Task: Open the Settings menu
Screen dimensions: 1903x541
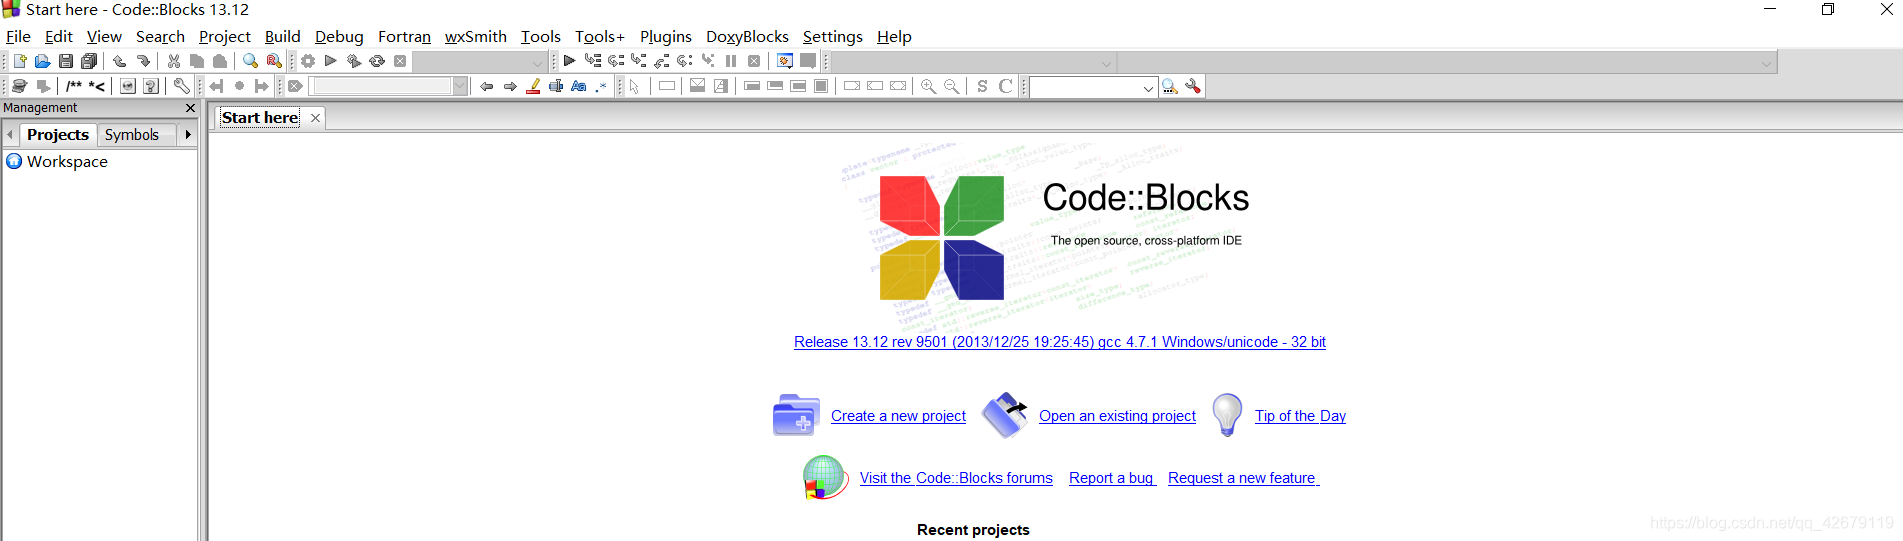Action: 832,36
